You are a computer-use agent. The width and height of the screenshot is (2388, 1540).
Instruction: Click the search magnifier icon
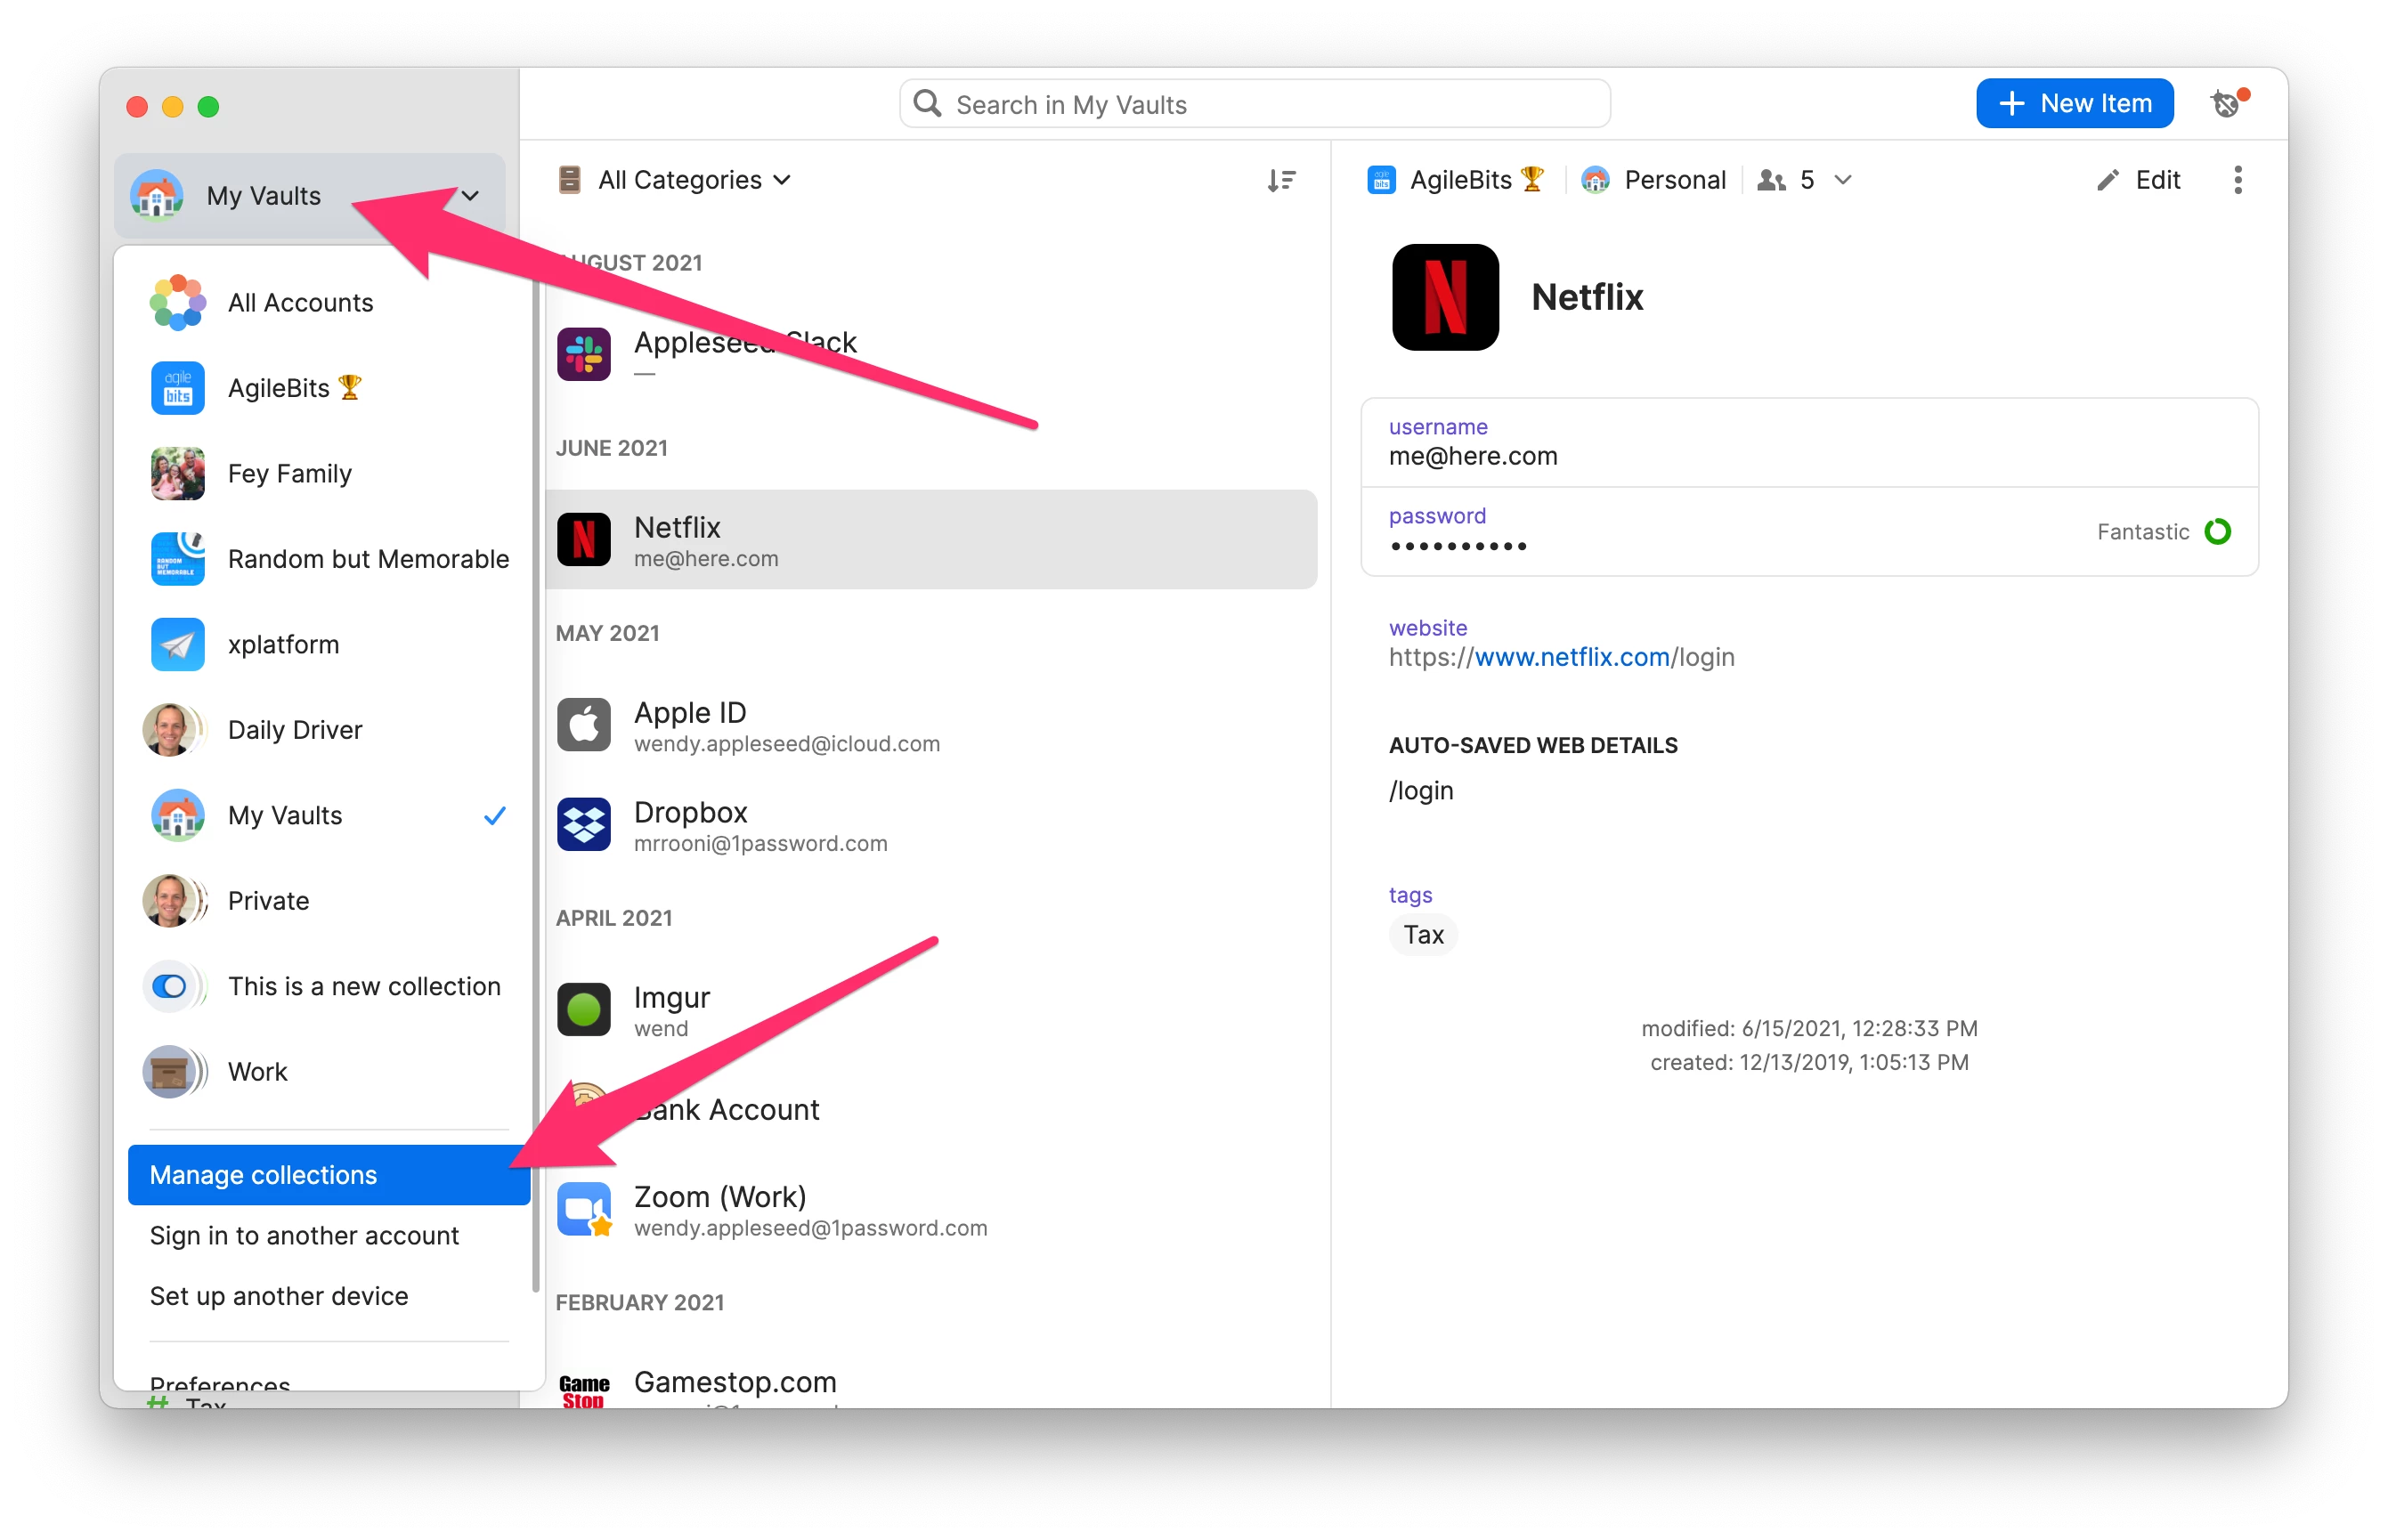[927, 103]
